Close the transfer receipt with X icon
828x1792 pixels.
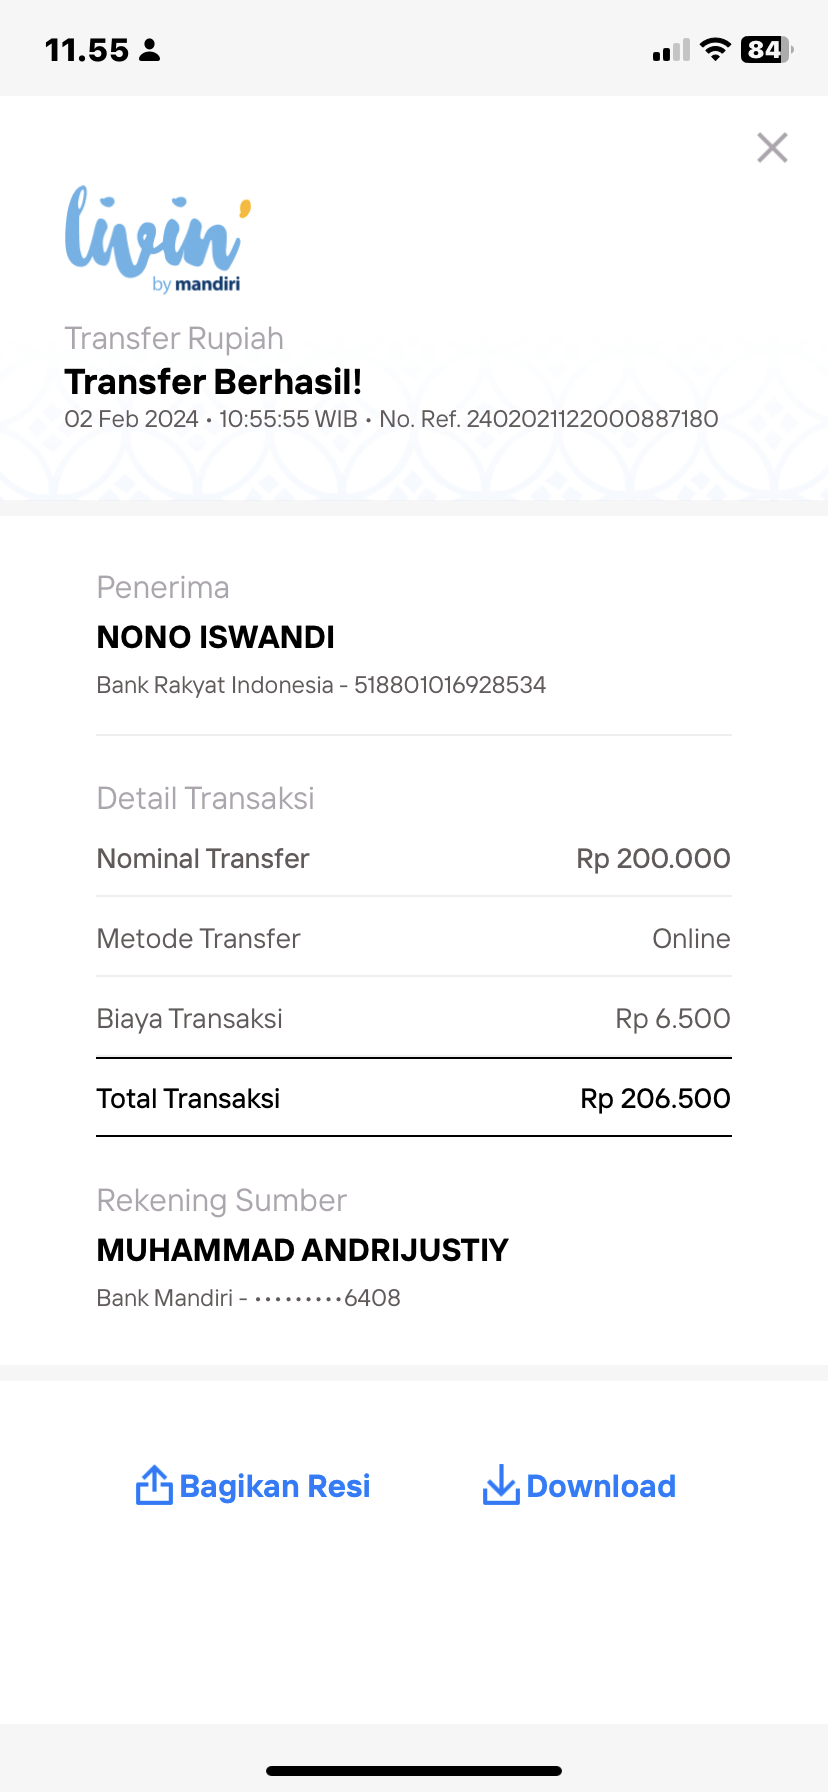[x=772, y=148]
